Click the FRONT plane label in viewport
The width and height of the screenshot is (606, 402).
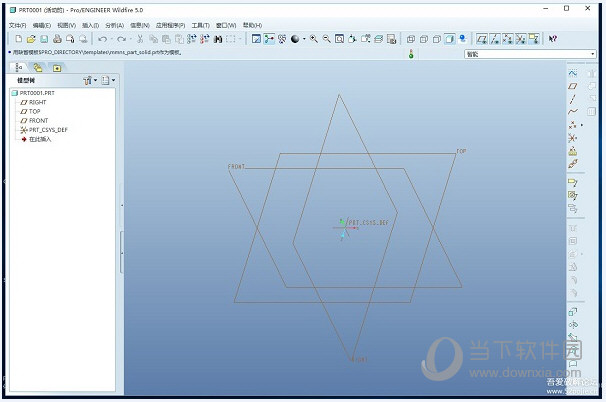(x=236, y=167)
